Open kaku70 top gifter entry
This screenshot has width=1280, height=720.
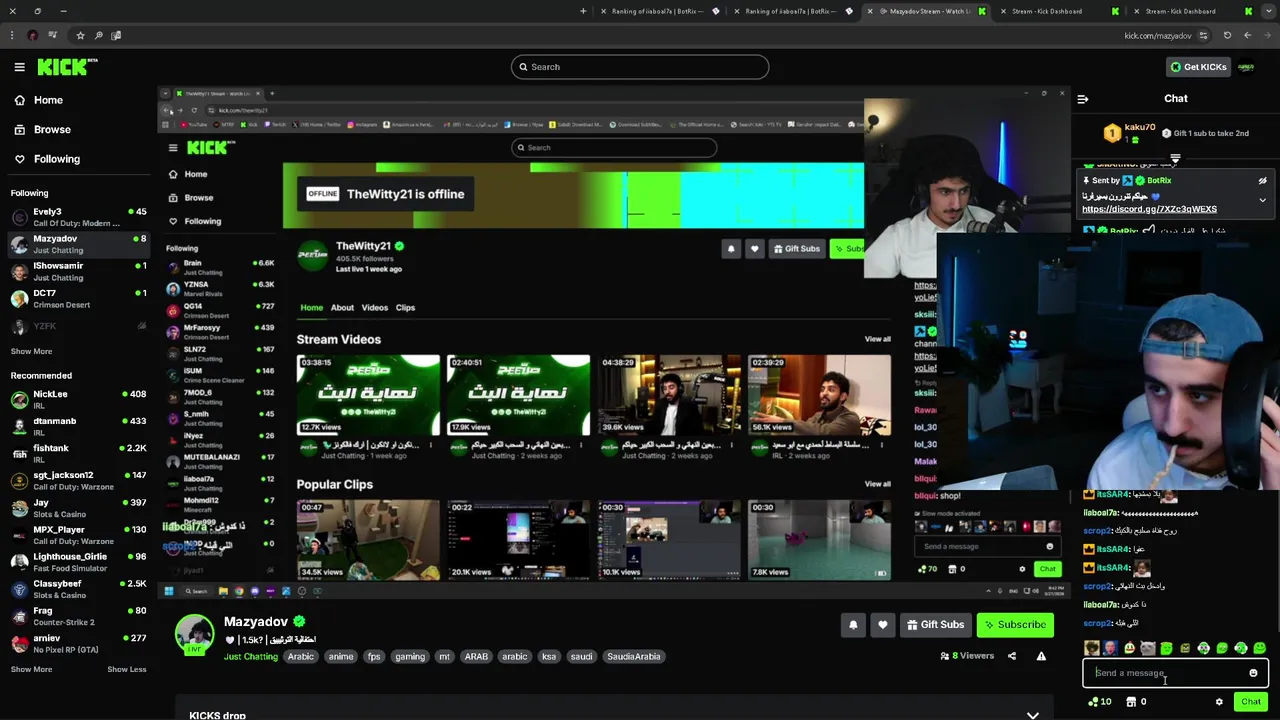coord(1130,133)
